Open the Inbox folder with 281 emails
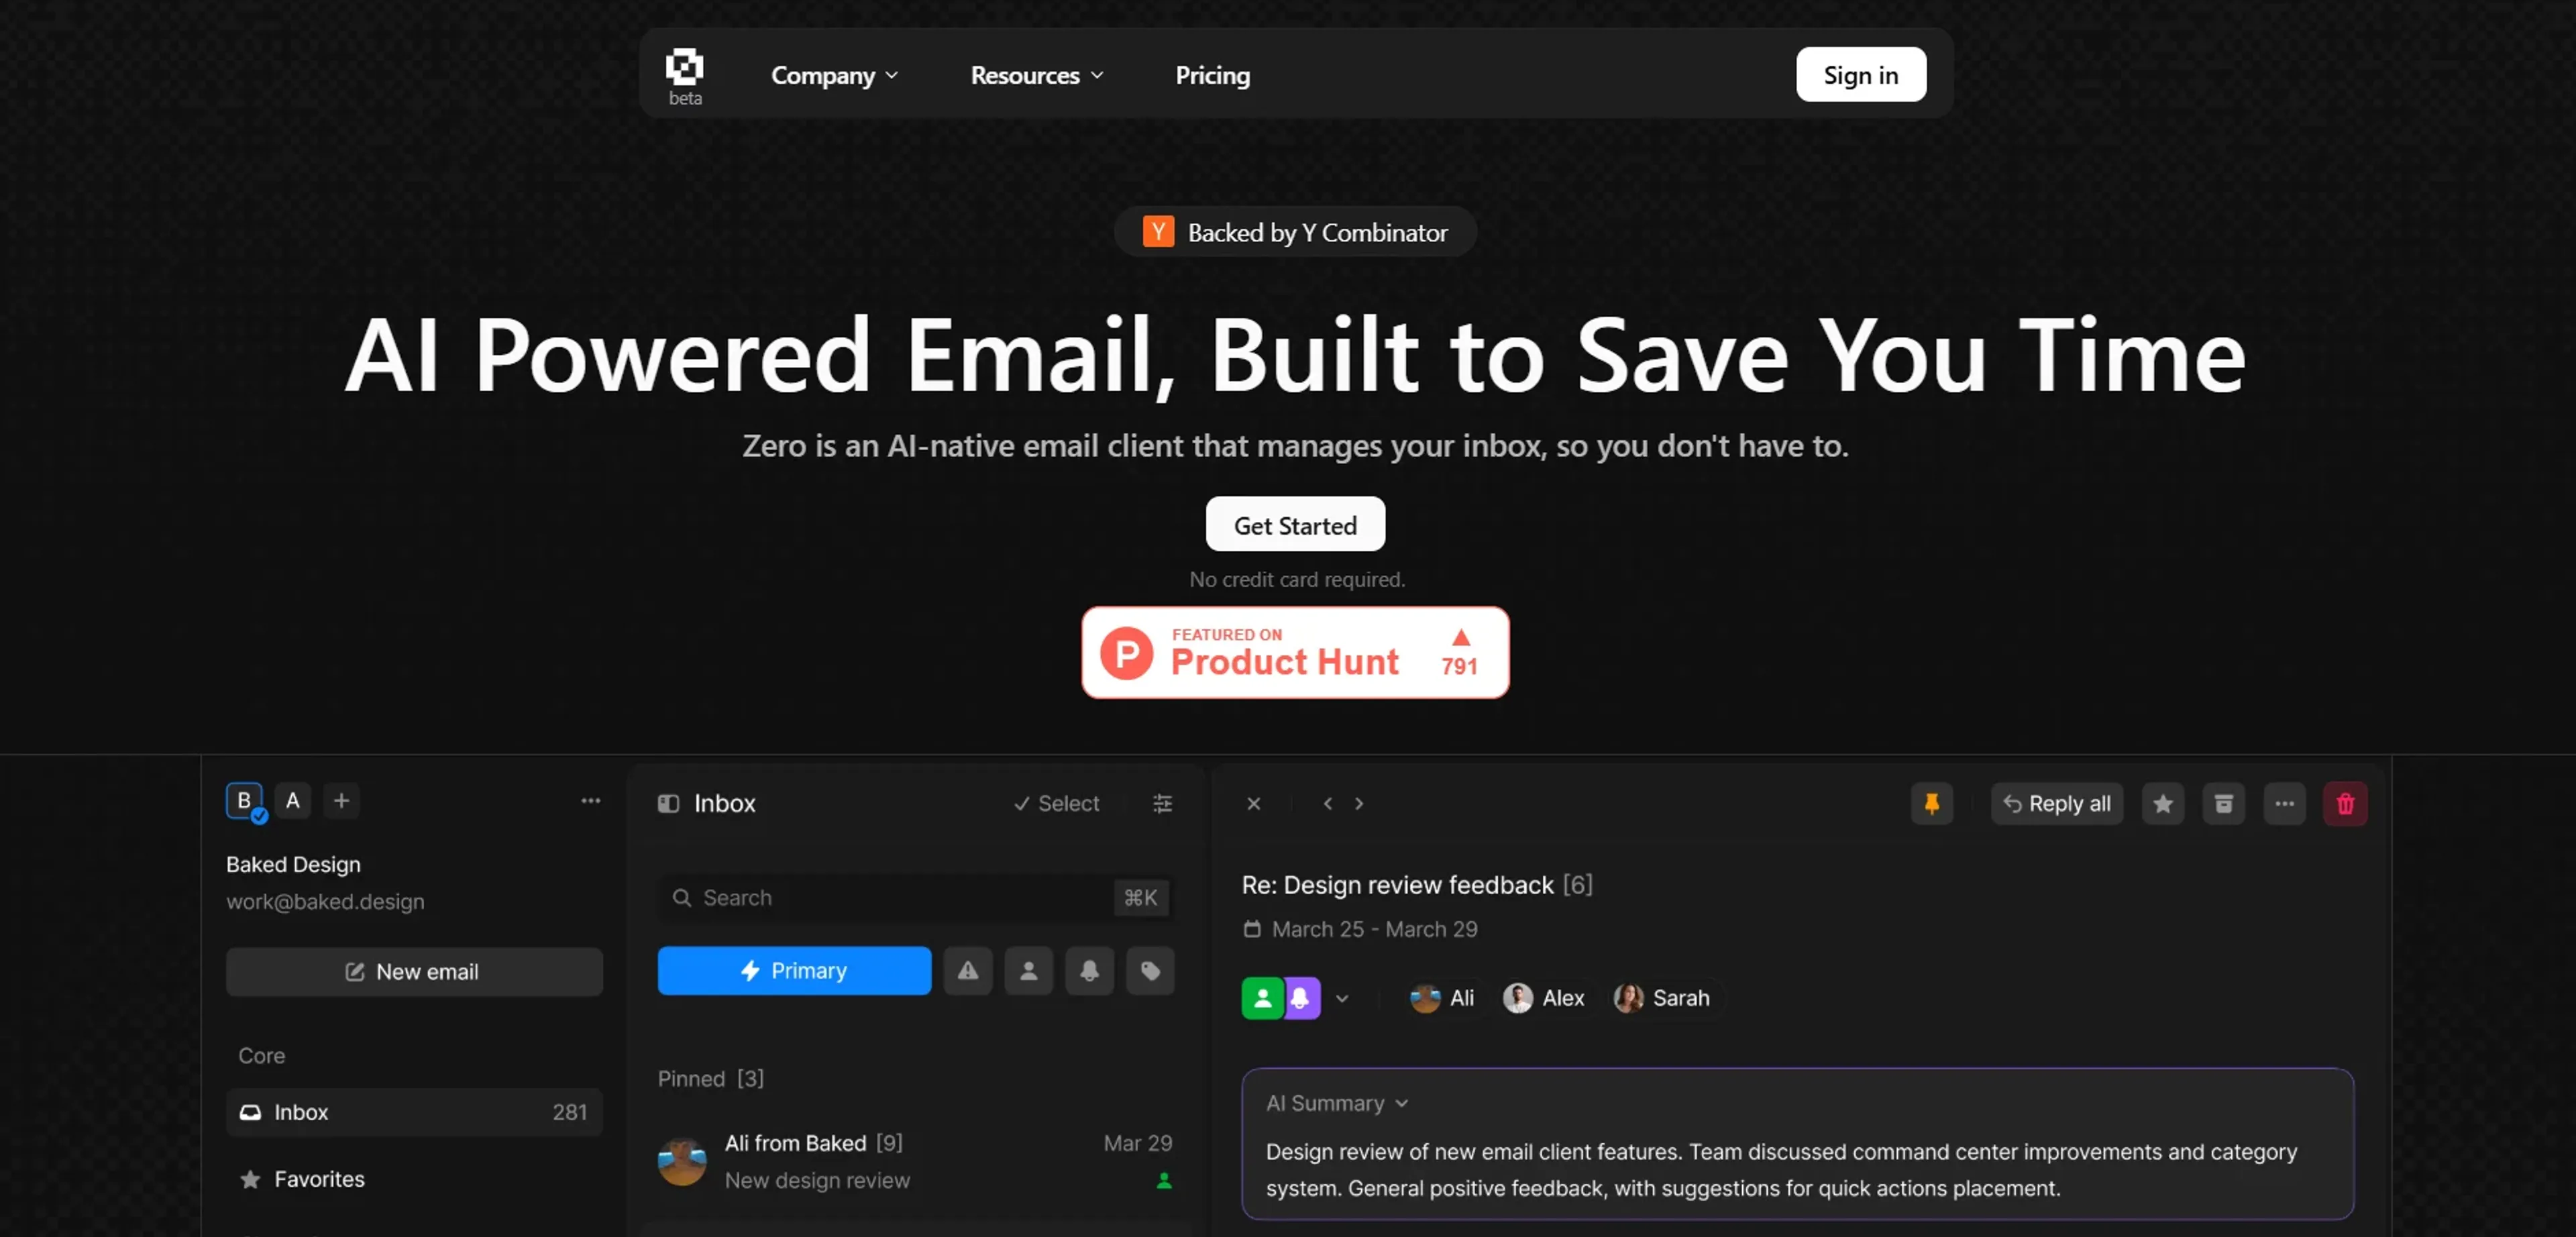2576x1237 pixels. point(414,1112)
